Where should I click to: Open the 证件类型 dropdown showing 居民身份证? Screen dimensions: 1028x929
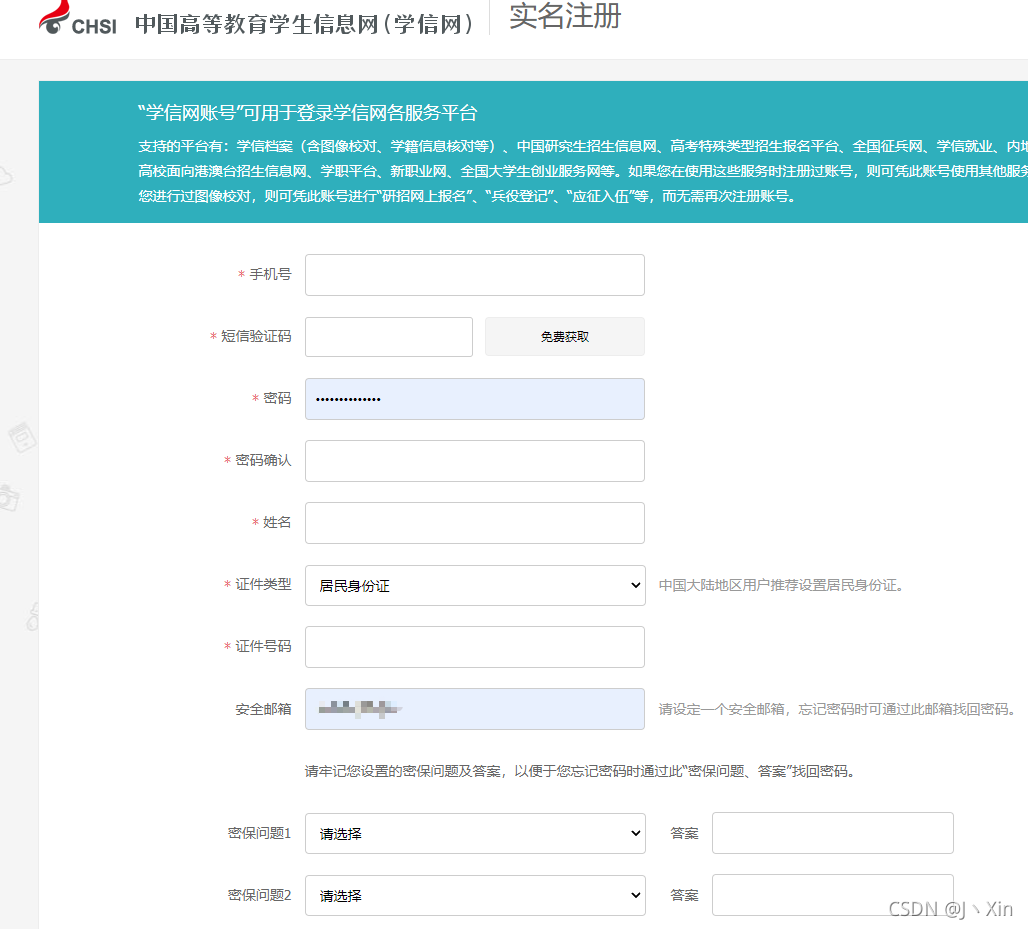(475, 585)
